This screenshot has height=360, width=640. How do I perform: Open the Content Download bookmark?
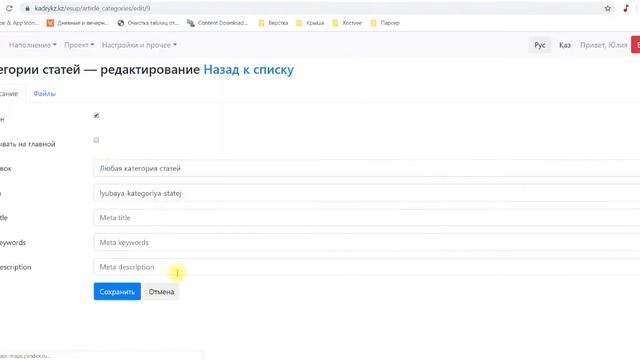point(218,23)
